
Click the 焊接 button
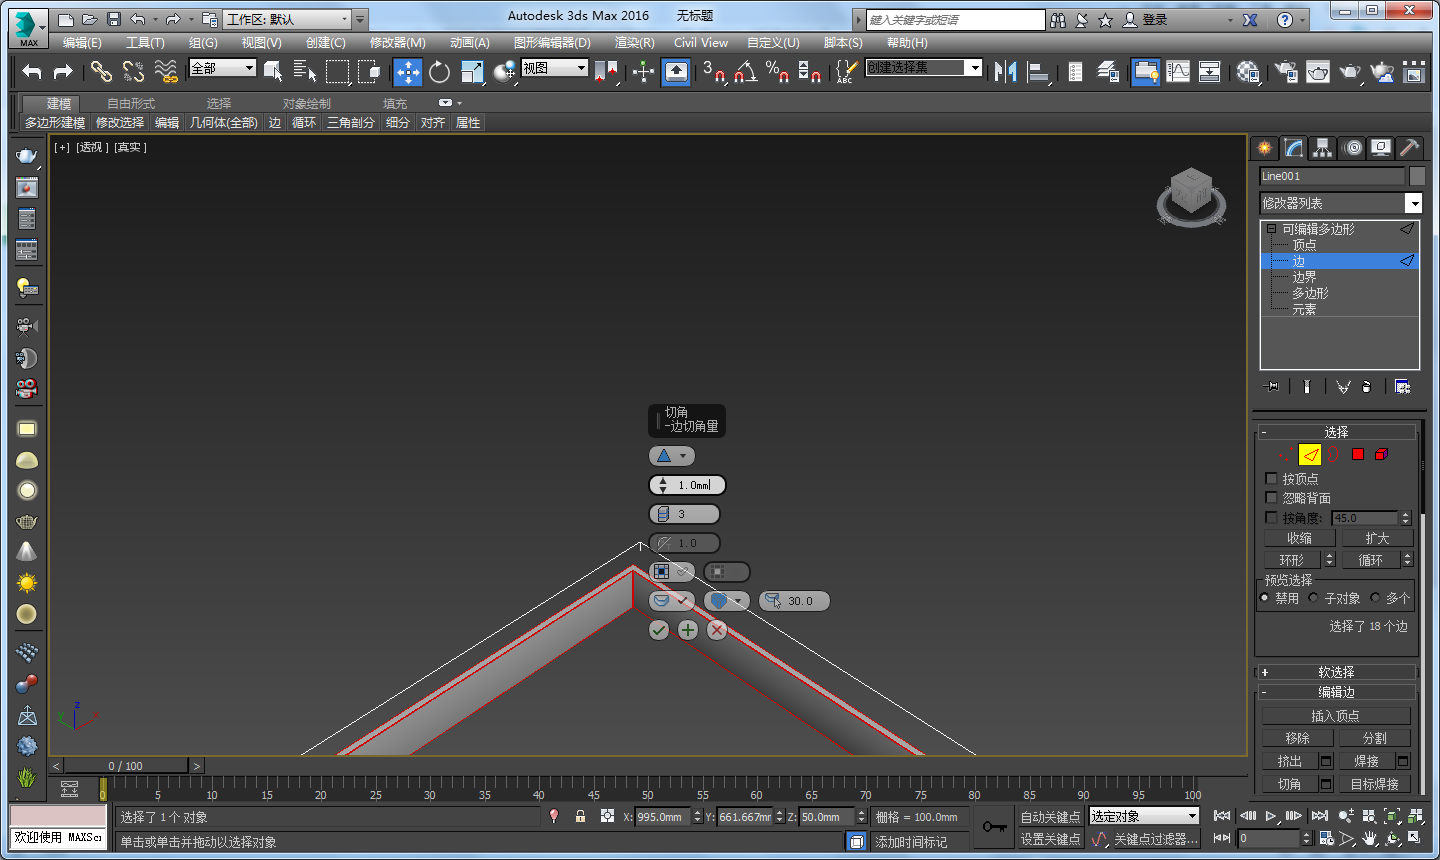(1366, 761)
